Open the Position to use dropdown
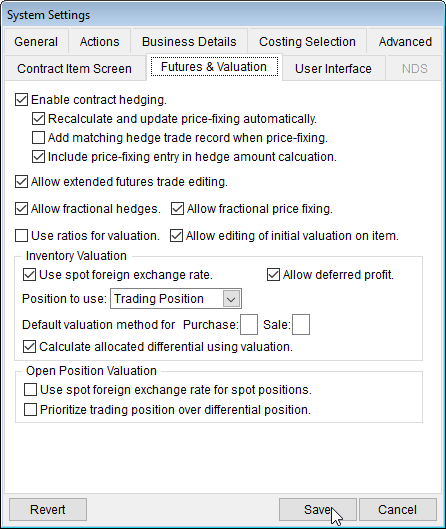The height and width of the screenshot is (529, 446). click(x=176, y=299)
